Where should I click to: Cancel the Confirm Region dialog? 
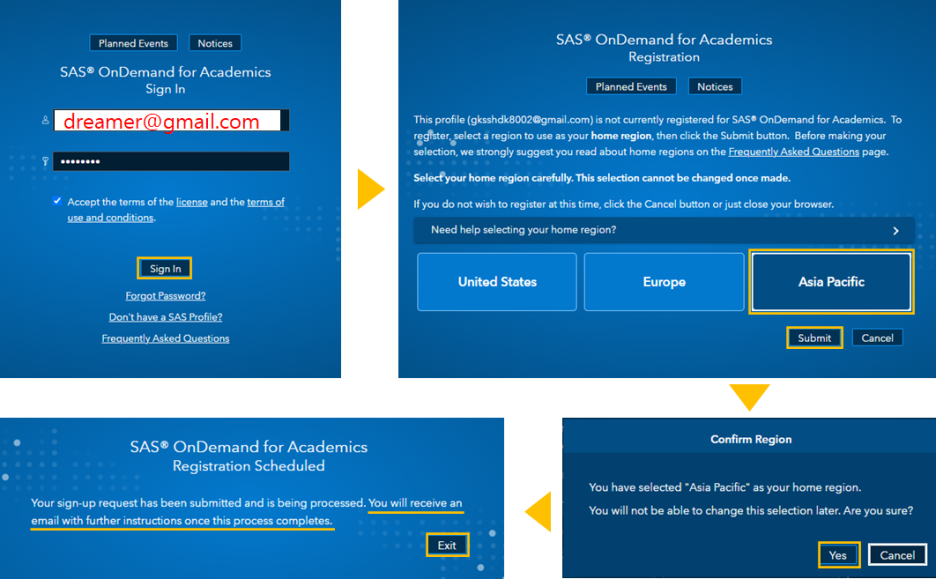pyautogui.click(x=897, y=555)
